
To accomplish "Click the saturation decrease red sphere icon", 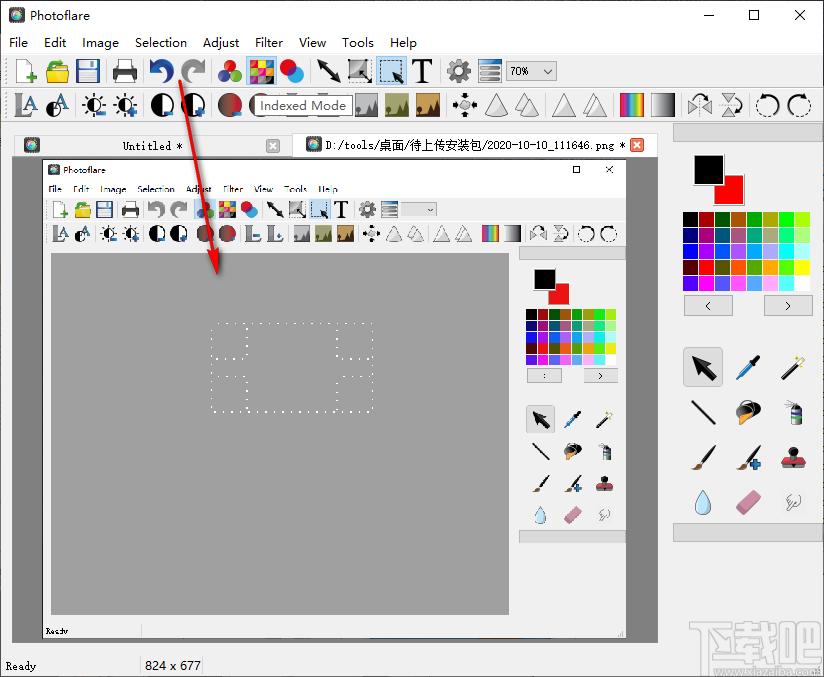I will (230, 105).
